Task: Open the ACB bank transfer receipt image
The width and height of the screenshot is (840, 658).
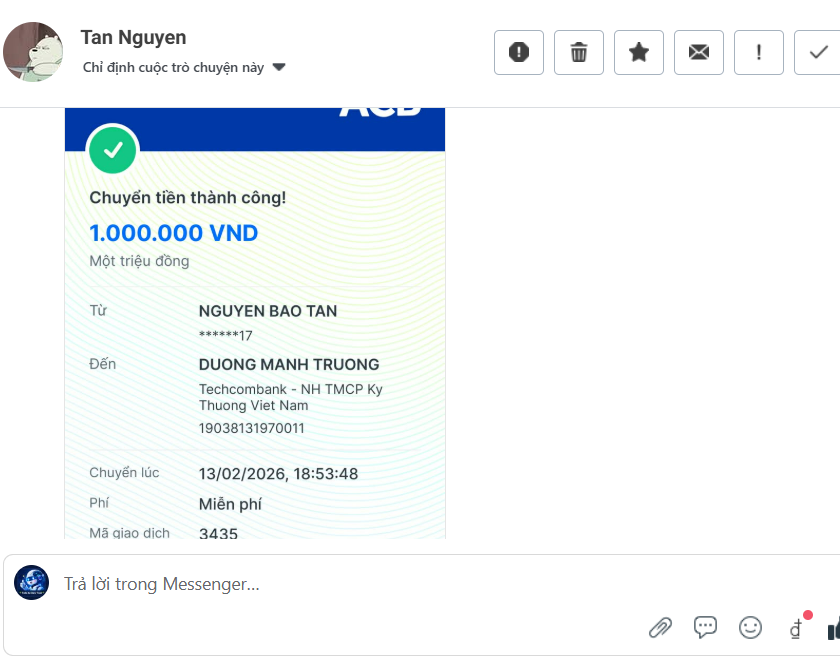Action: click(x=254, y=320)
